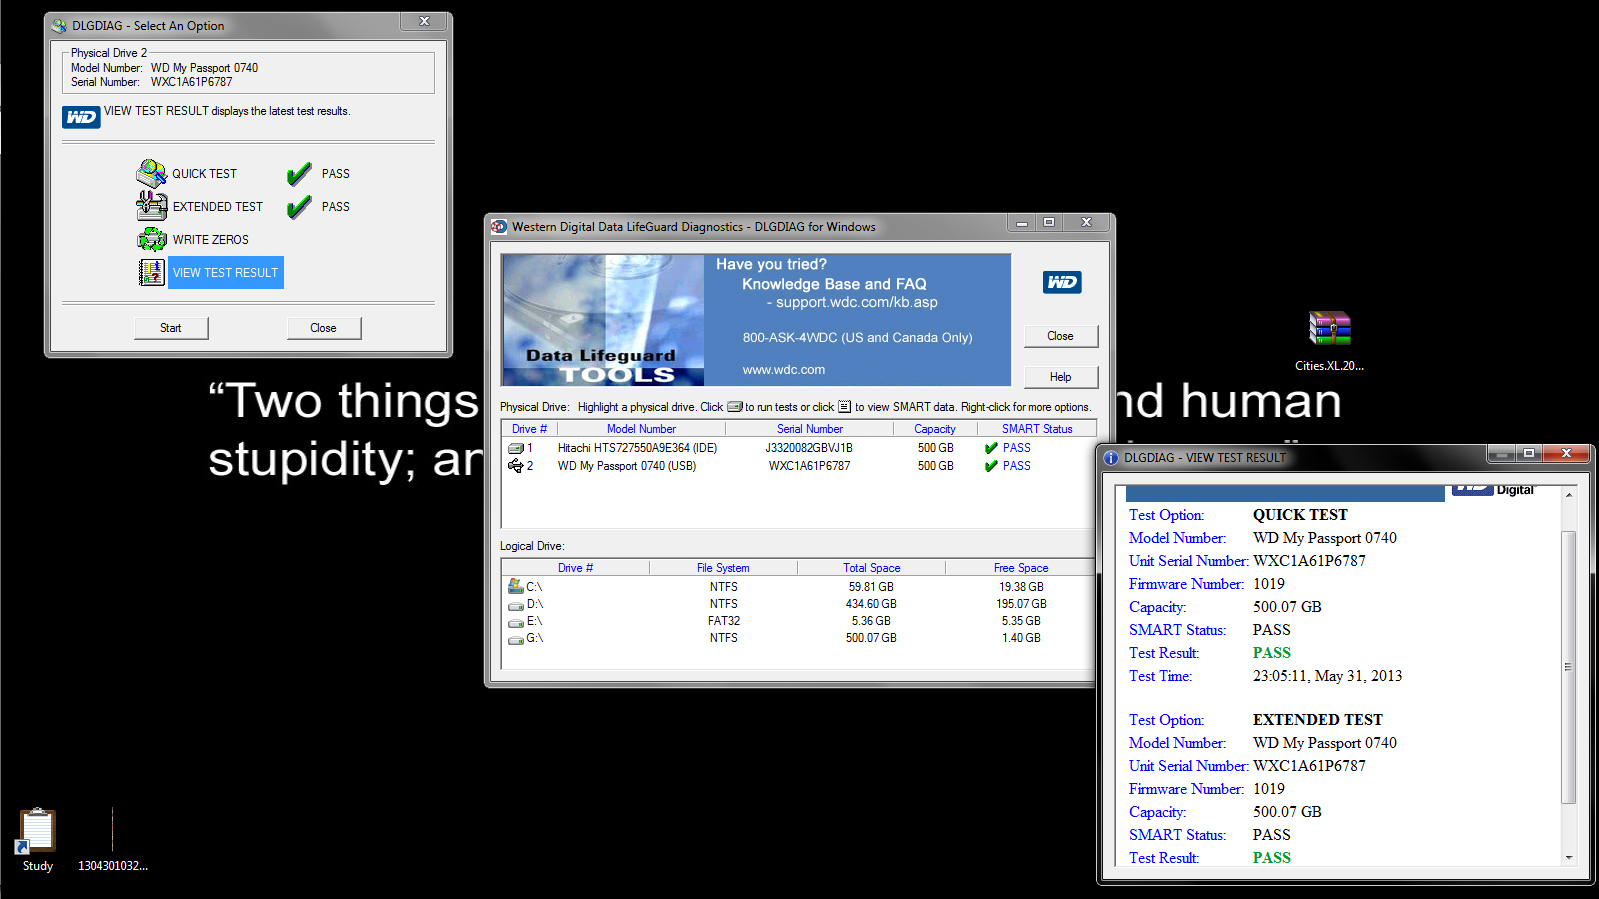Screen dimensions: 1599x899
Task: Click the info icon in VIEW TEST RESULT title bar
Action: [x=1111, y=457]
